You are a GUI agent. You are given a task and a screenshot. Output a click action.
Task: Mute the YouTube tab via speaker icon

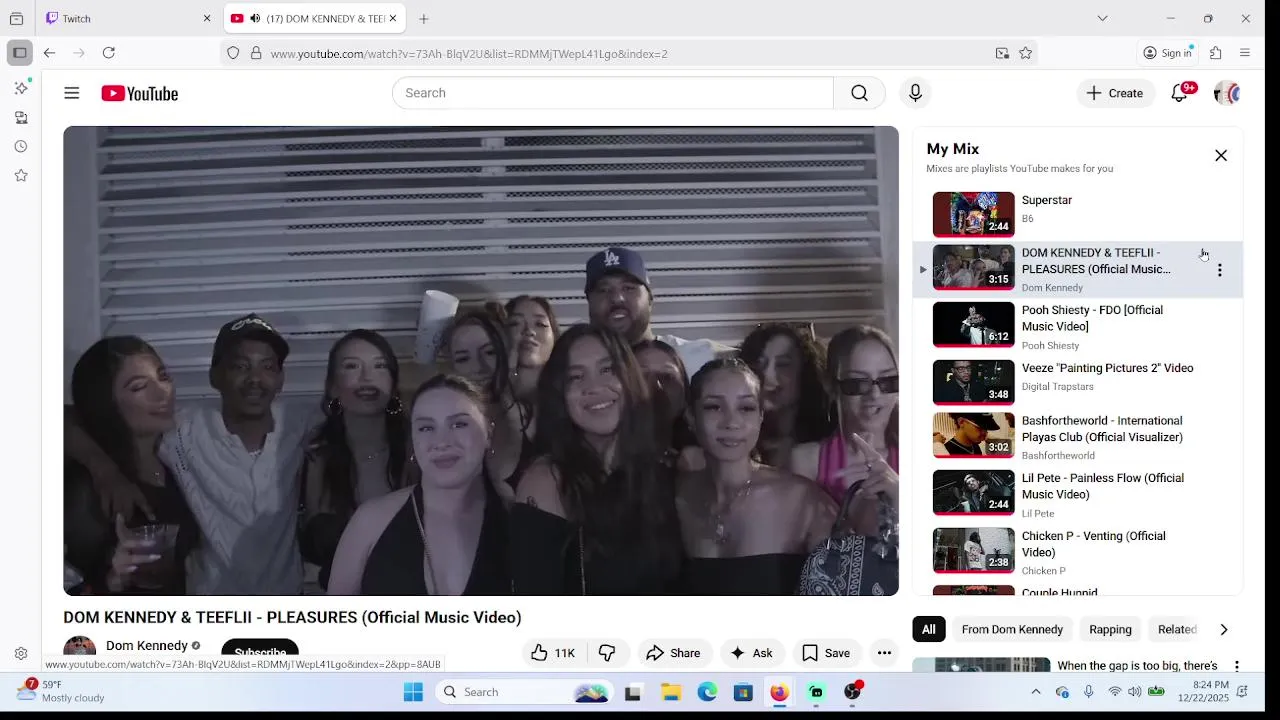point(255,18)
